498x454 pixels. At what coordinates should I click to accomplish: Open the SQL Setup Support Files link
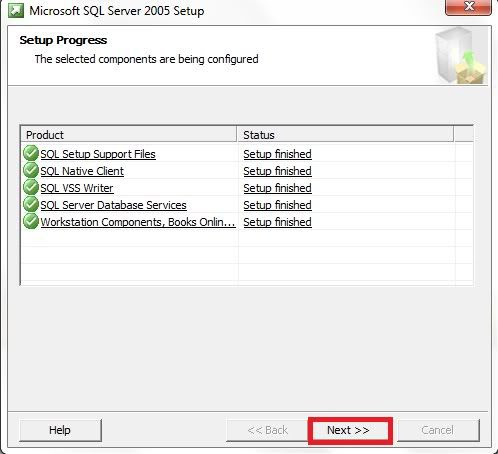[98, 154]
